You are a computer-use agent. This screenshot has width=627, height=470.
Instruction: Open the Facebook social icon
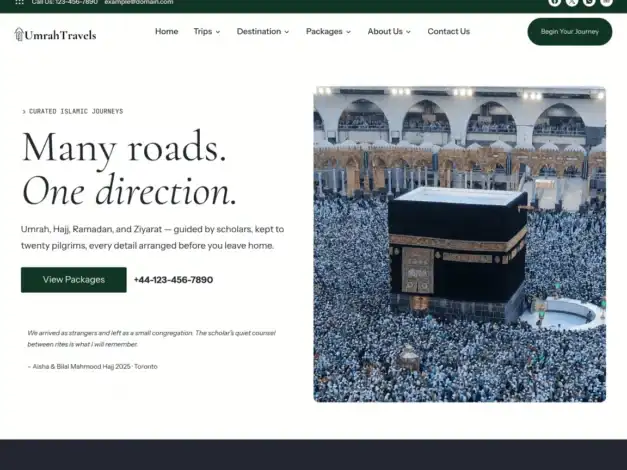pyautogui.click(x=555, y=2)
